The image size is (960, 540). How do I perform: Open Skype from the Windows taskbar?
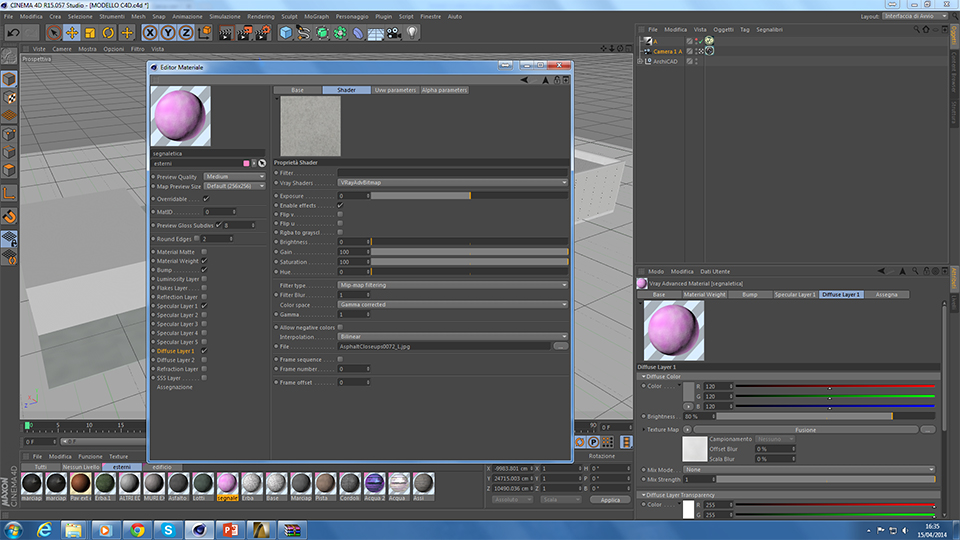(x=168, y=529)
